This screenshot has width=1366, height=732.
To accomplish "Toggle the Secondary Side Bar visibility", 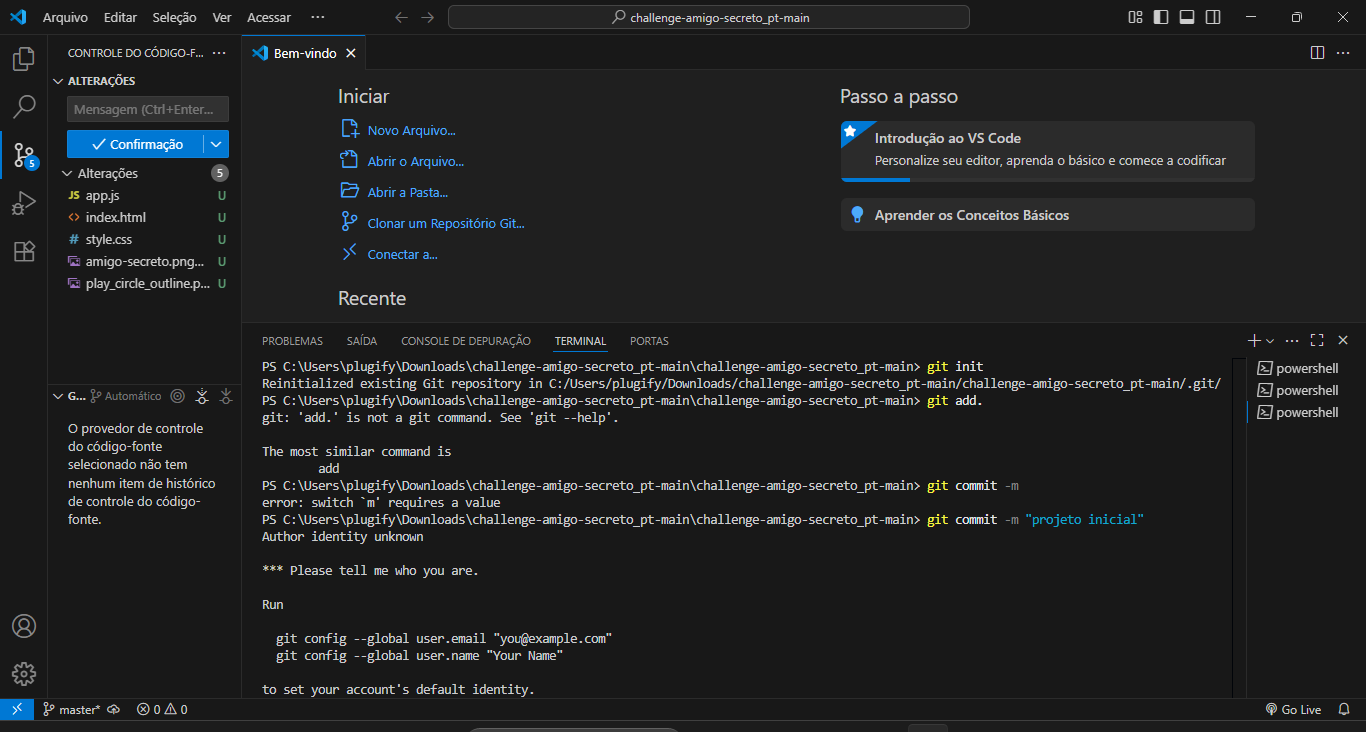I will click(1213, 17).
